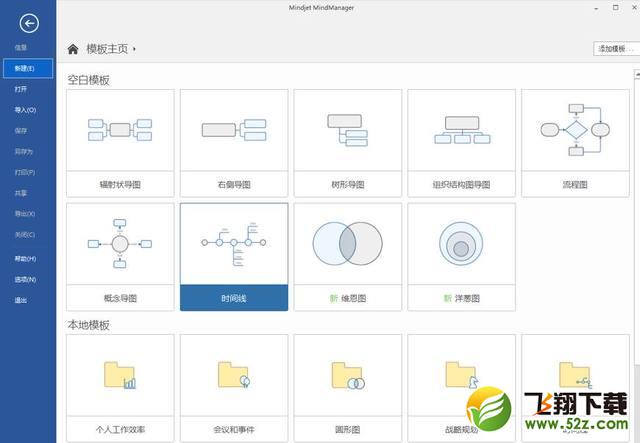This screenshot has height=443, width=640.
Task: Click 退出 in the sidebar
Action: pyautogui.click(x=21, y=300)
